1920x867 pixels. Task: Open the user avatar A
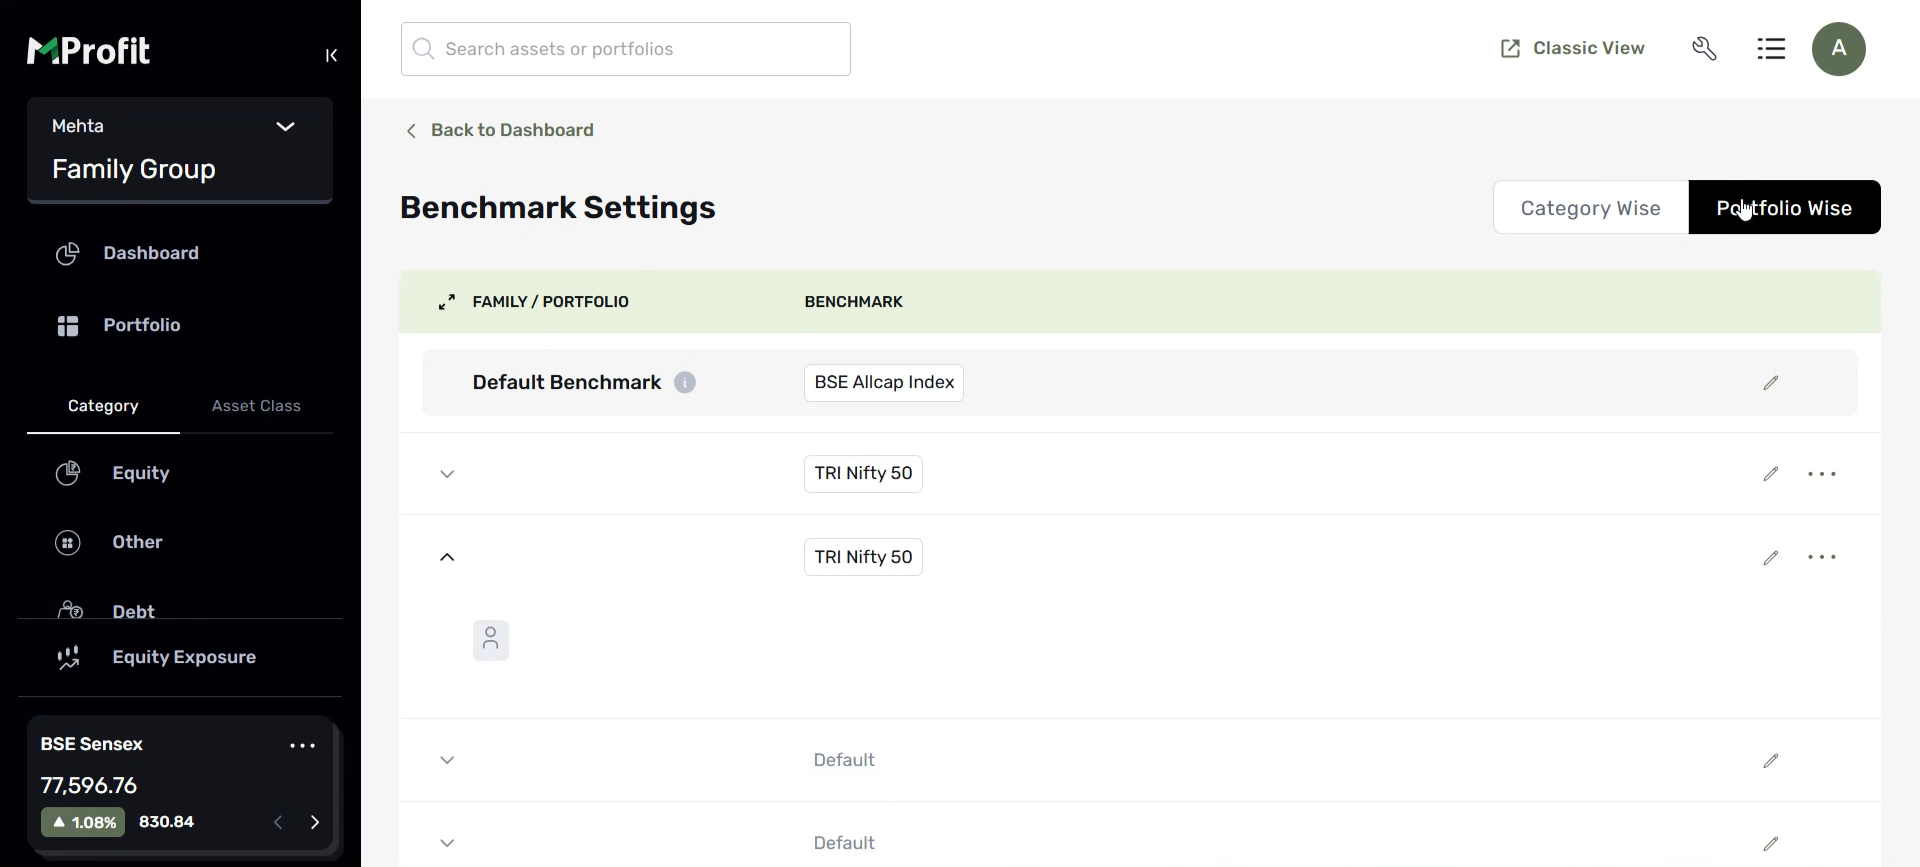[x=1839, y=49]
